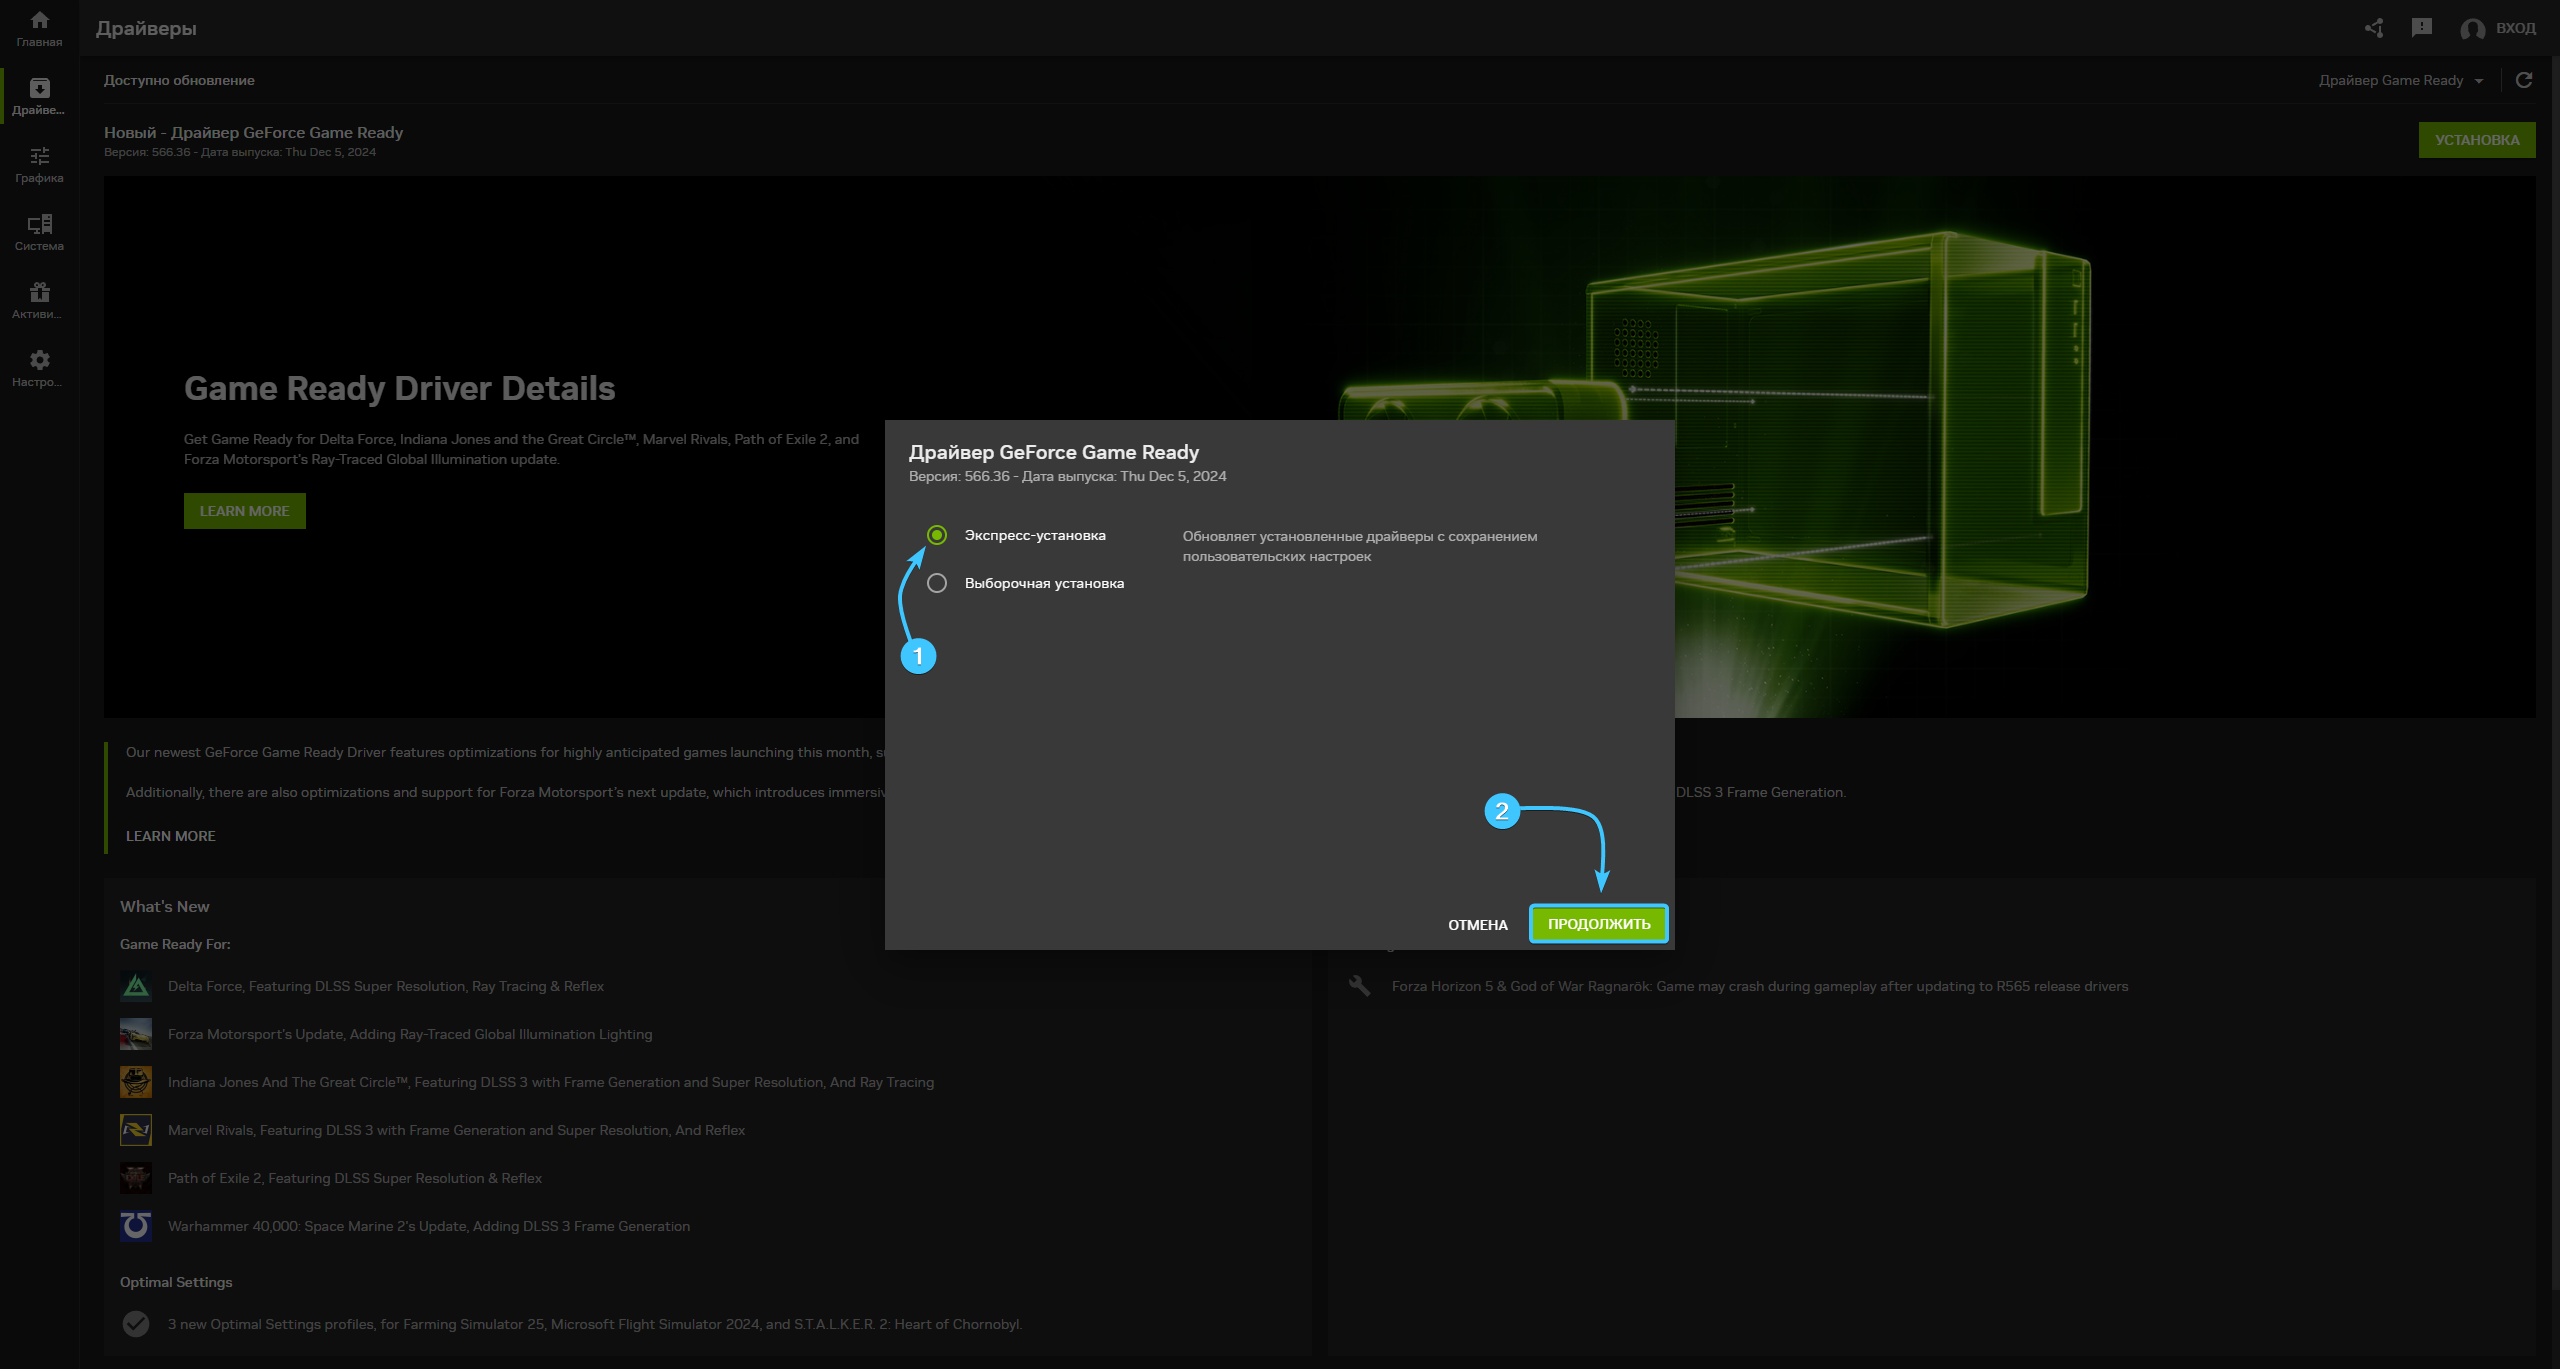
Task: Click ПРОДОЛЖИТЬ to continue installation
Action: (1599, 924)
